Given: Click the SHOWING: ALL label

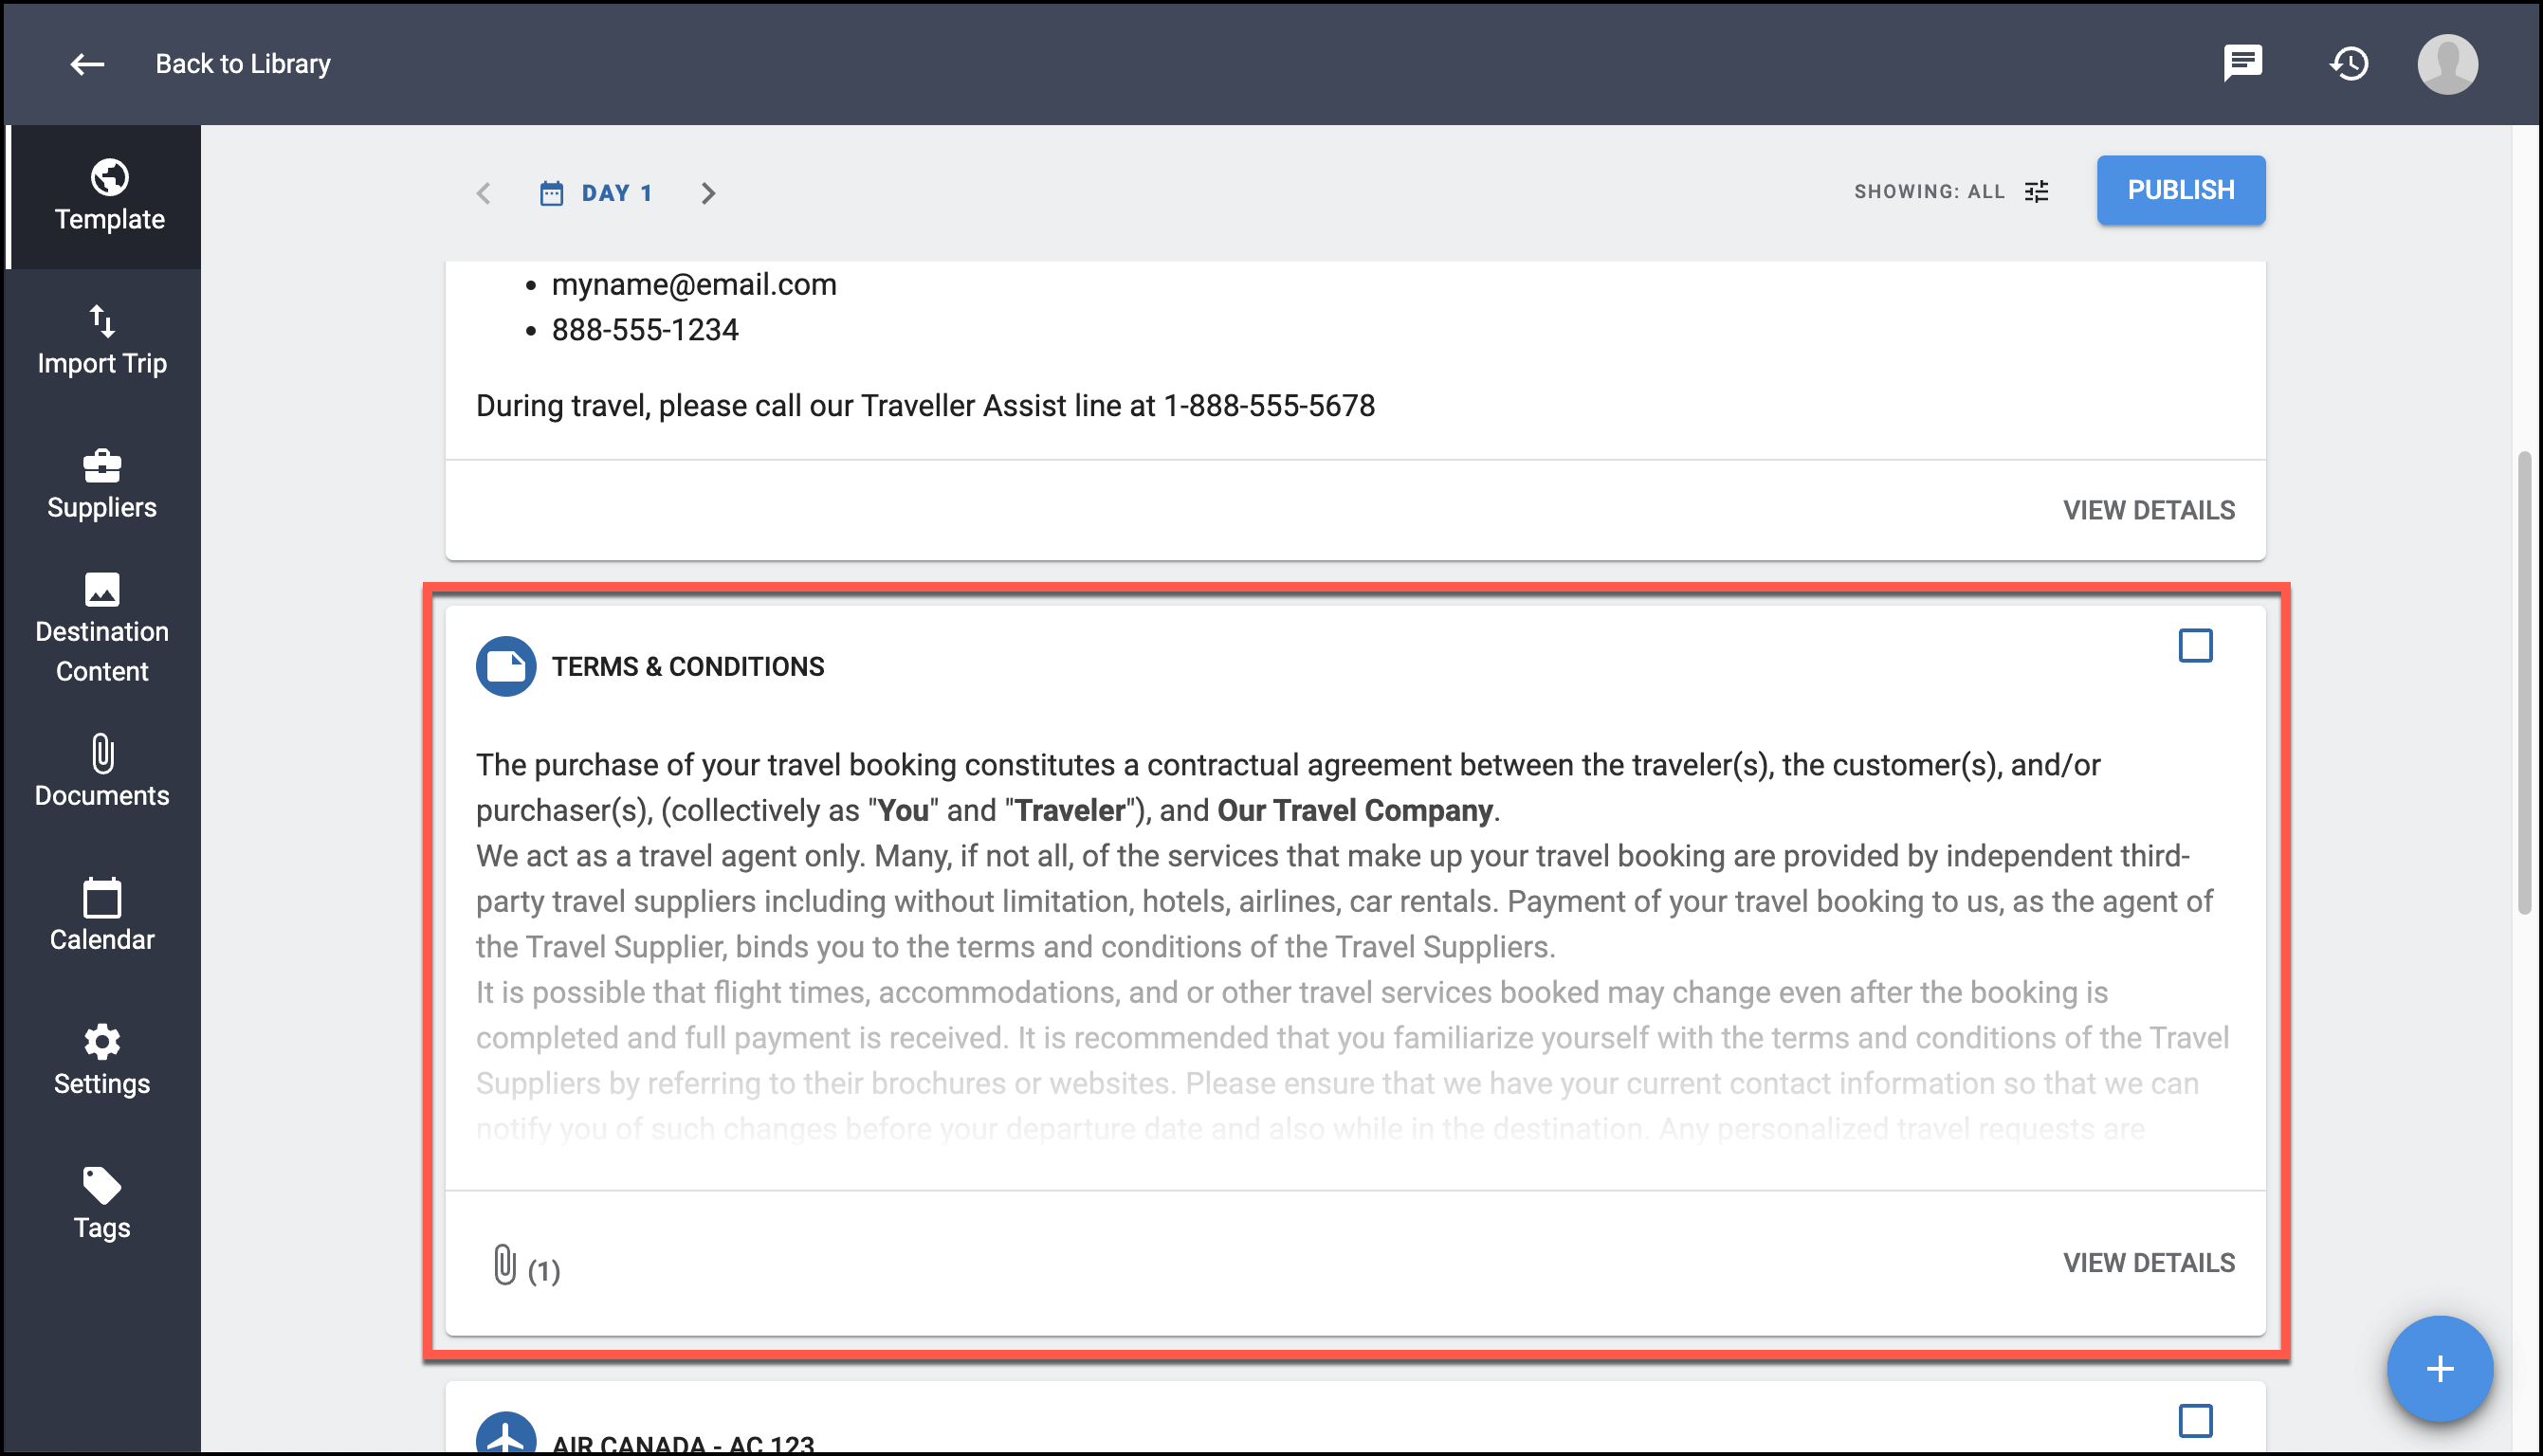Looking at the screenshot, I should tap(1929, 192).
